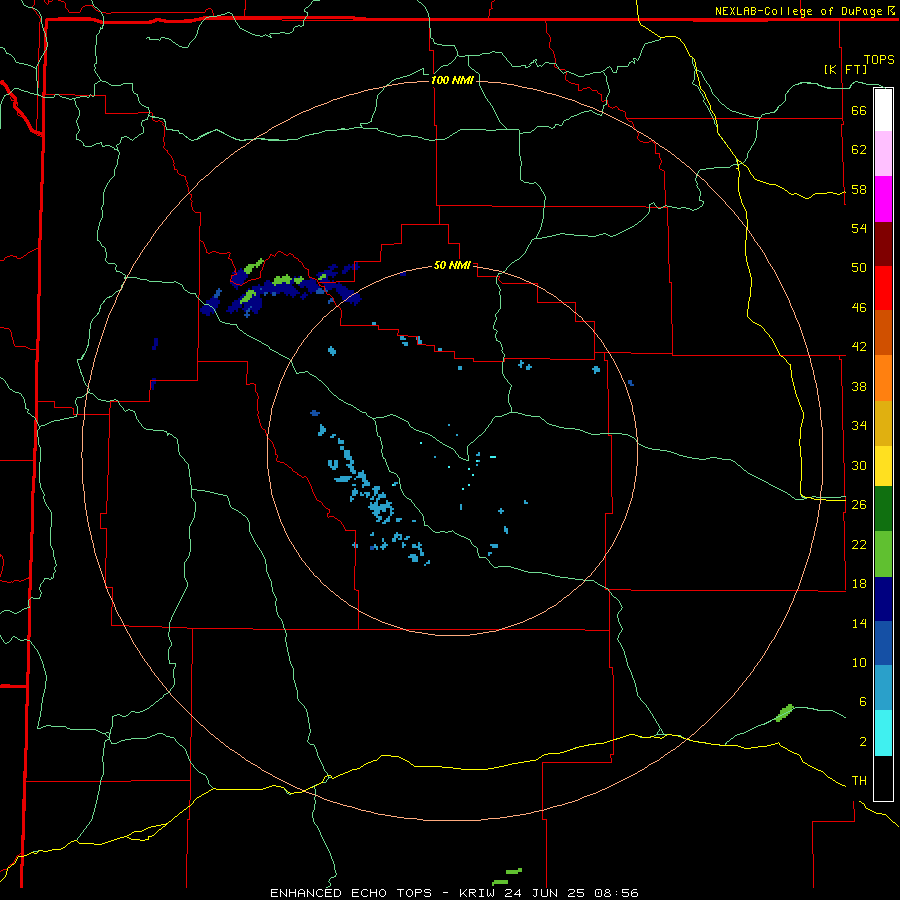The width and height of the screenshot is (900, 900).
Task: Click the dark red 50-54 legend color
Action: point(883,244)
